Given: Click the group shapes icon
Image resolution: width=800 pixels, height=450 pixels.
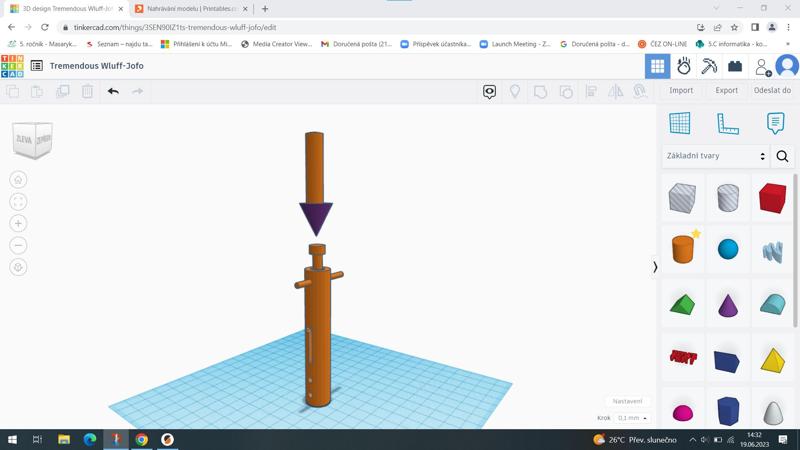Looking at the screenshot, I should click(540, 91).
